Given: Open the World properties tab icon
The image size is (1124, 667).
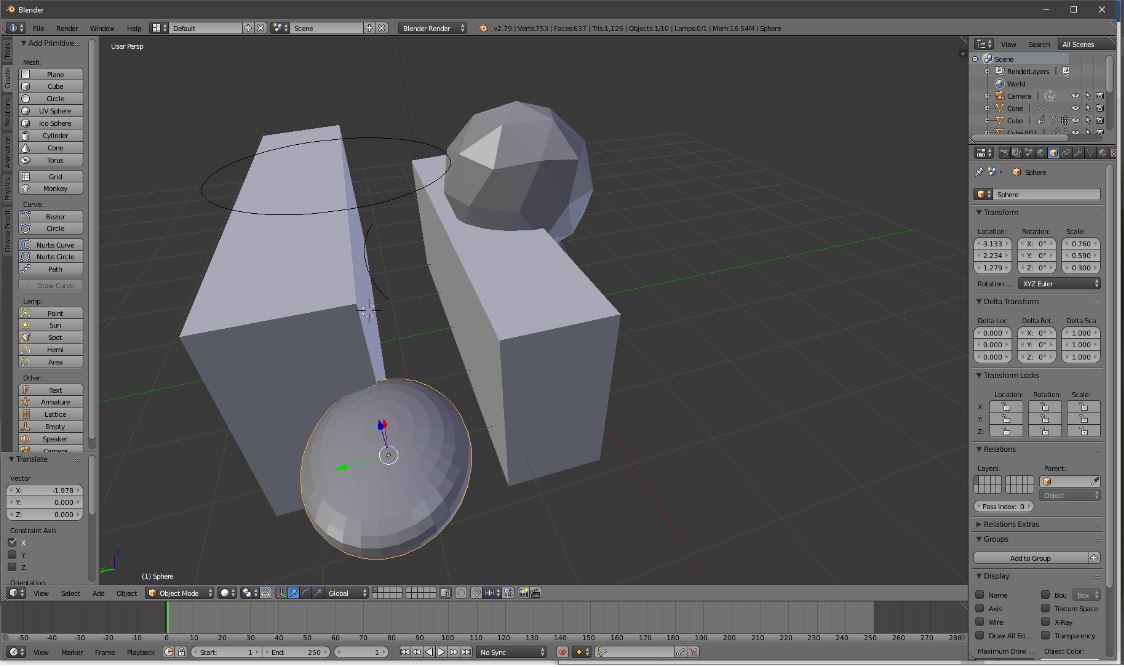Looking at the screenshot, I should 1041,153.
